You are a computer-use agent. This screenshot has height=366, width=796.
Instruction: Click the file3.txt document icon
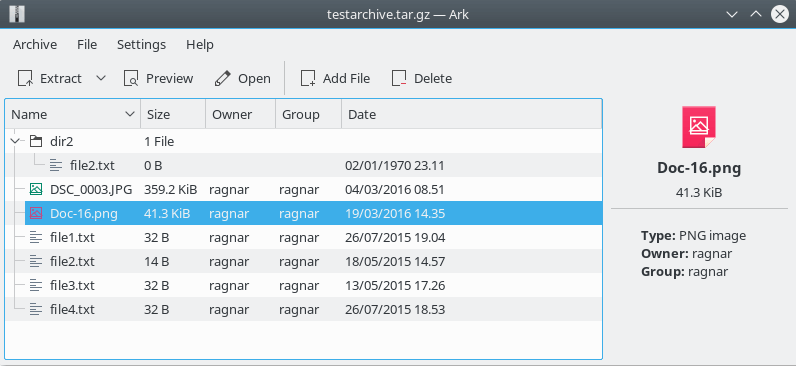pos(36,285)
